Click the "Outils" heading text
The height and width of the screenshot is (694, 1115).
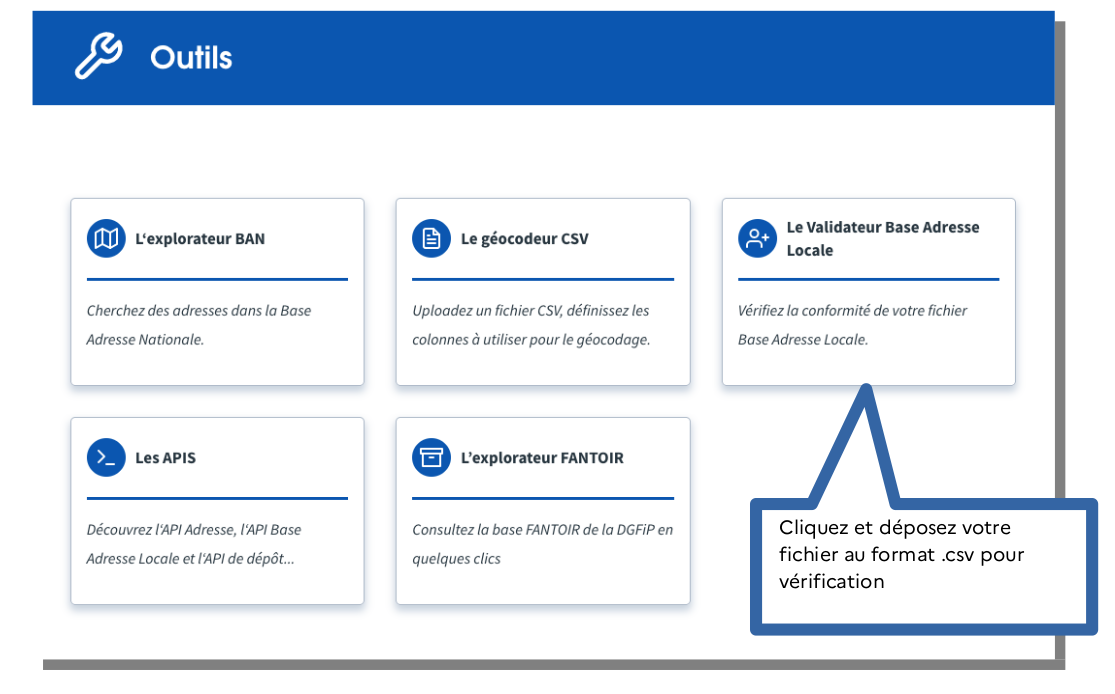191,58
